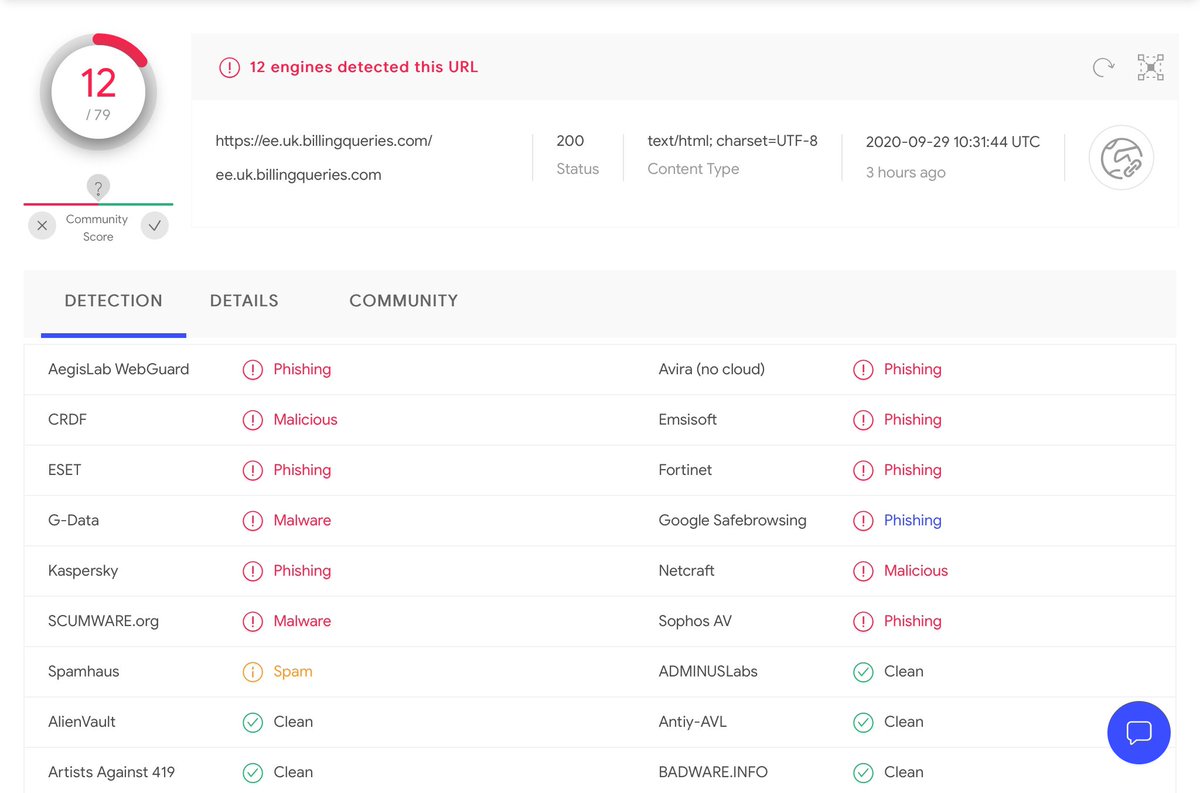Click the CRDF engine name

[68, 419]
